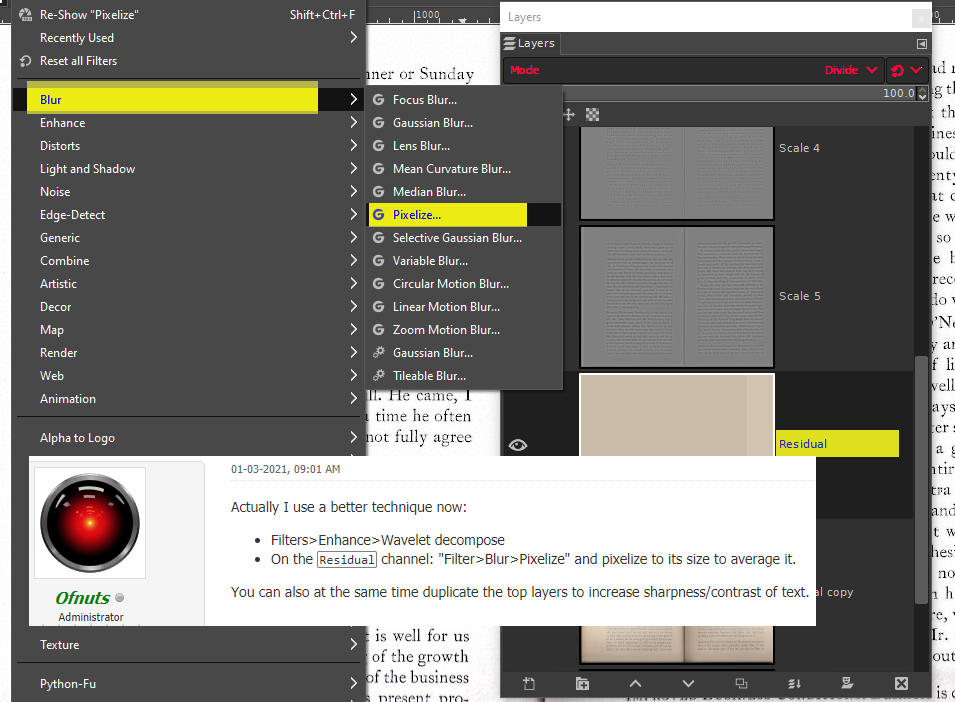Lower the selected layer one step
955x702 pixels.
(688, 684)
